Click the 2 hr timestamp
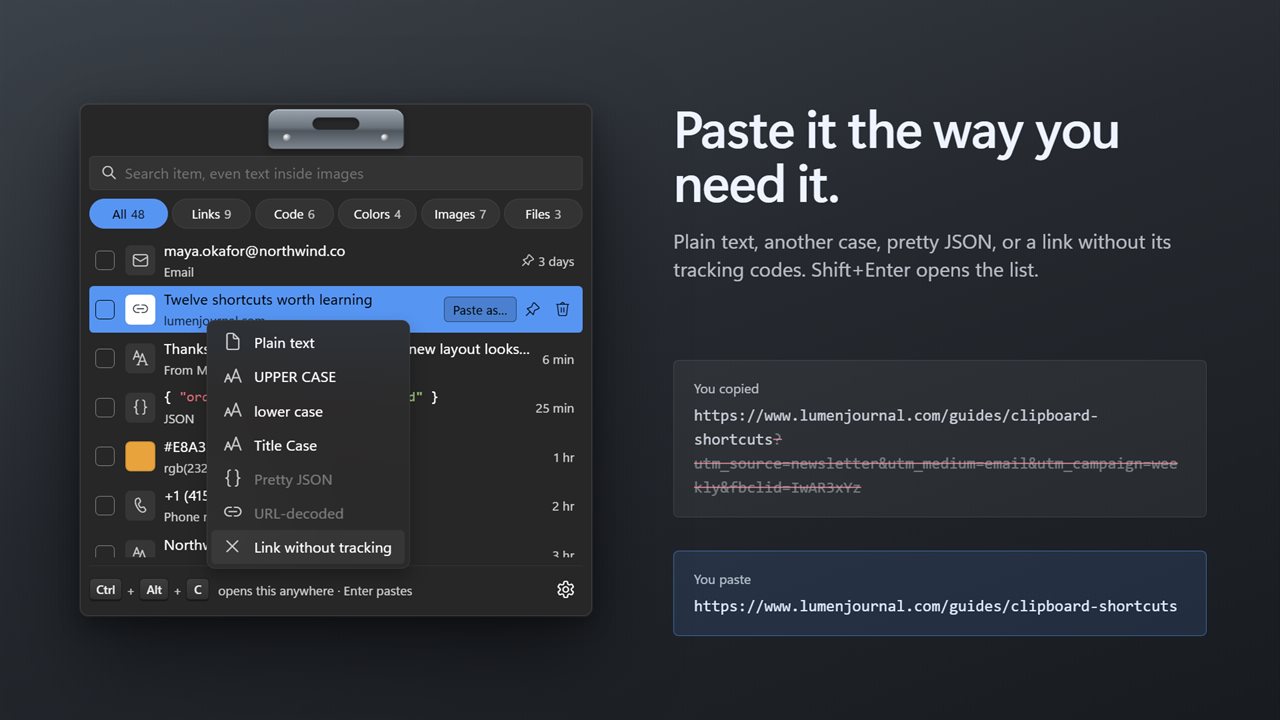This screenshot has height=720, width=1280. [563, 506]
